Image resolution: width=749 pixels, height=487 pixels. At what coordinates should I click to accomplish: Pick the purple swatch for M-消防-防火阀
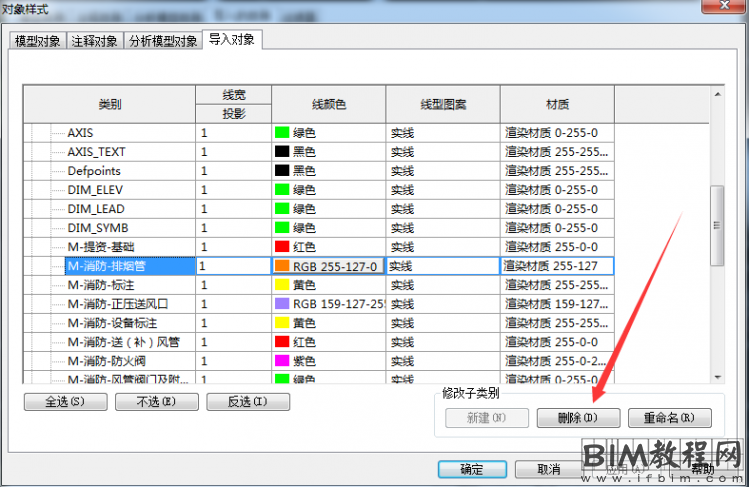(282, 361)
